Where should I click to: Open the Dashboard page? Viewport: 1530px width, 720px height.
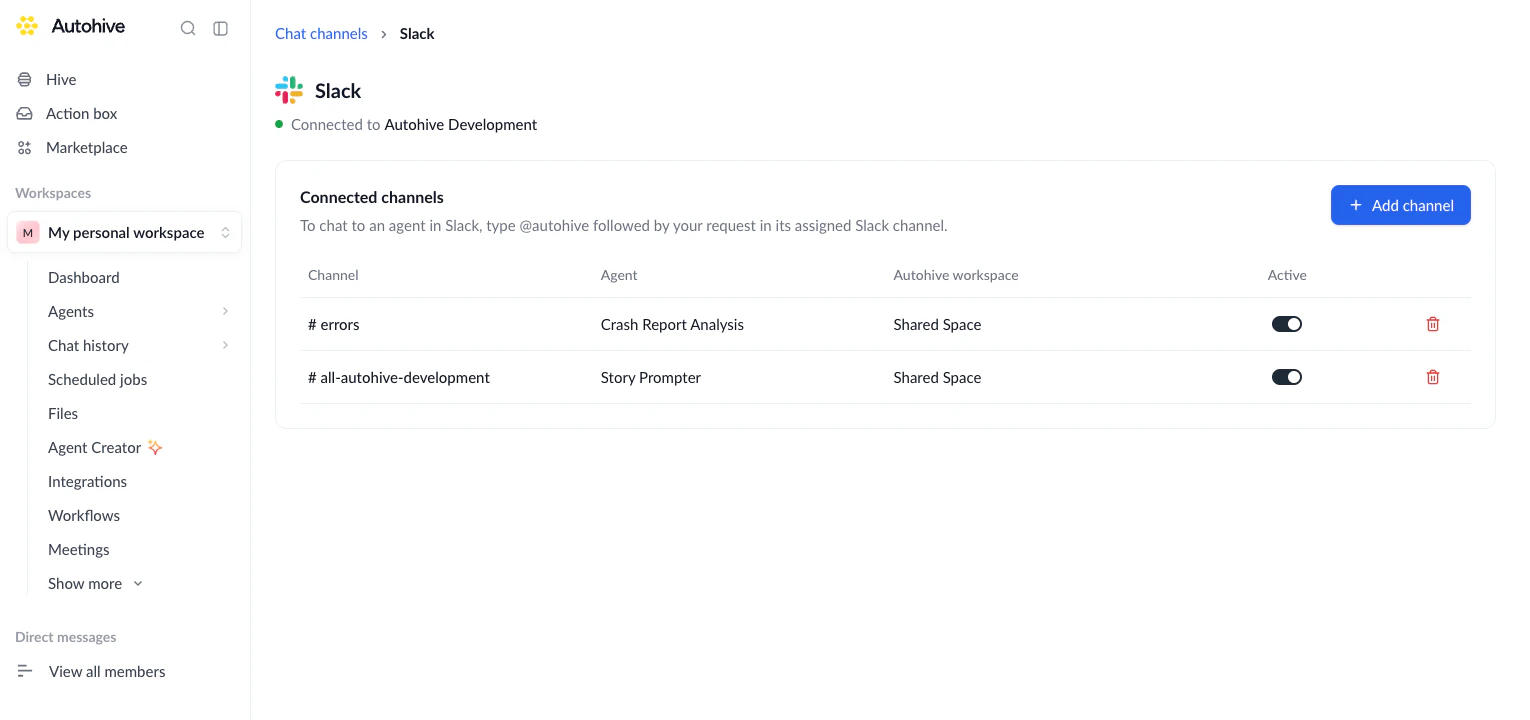(x=84, y=278)
